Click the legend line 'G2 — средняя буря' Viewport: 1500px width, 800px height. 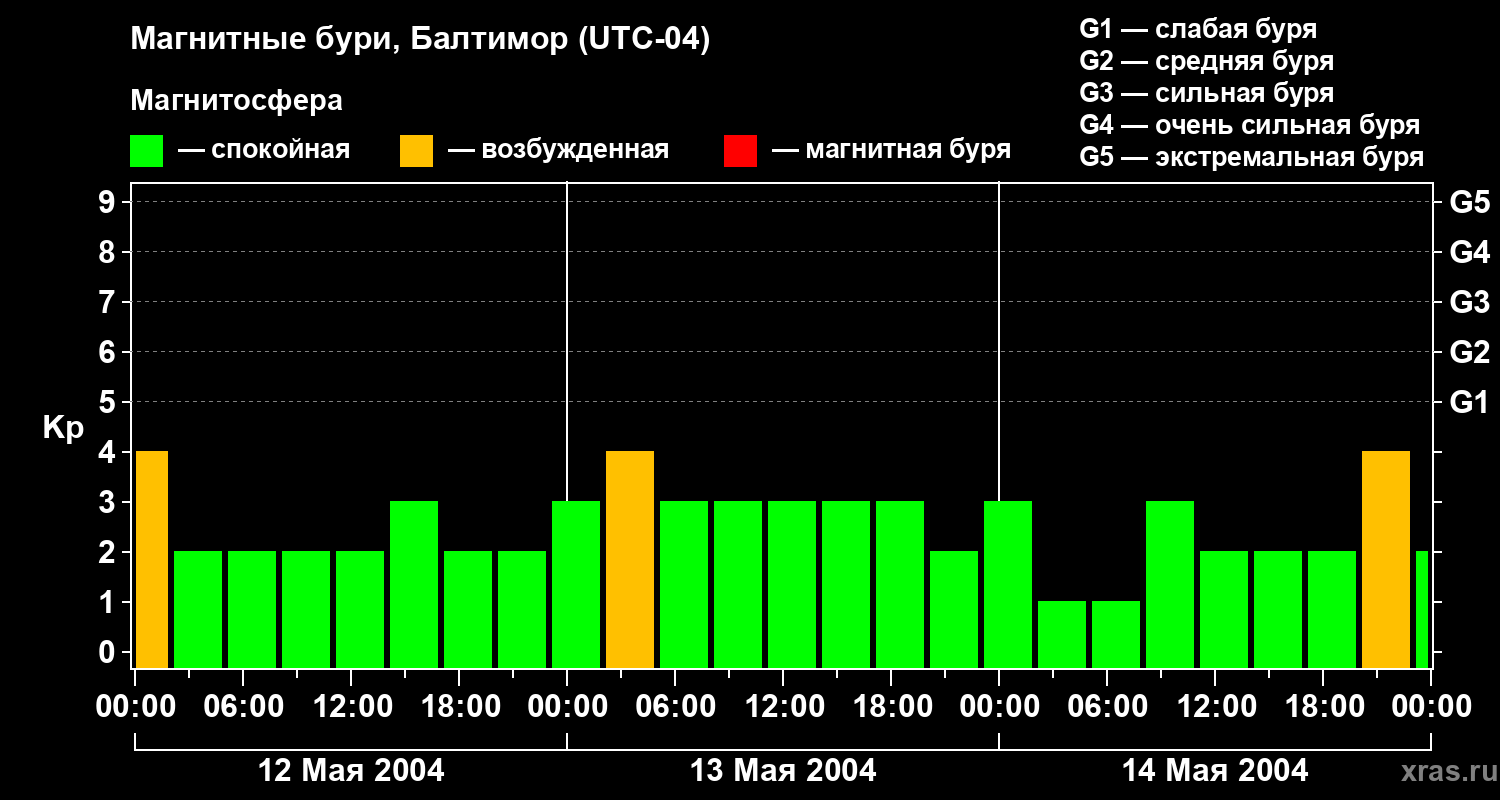point(1207,61)
